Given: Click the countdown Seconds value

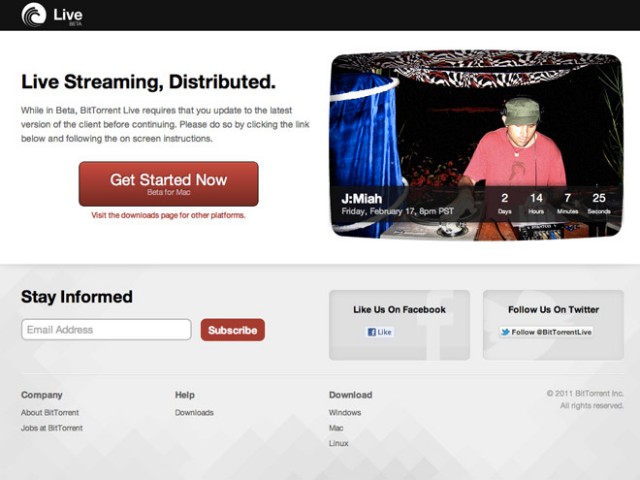Looking at the screenshot, I should pyautogui.click(x=599, y=198).
